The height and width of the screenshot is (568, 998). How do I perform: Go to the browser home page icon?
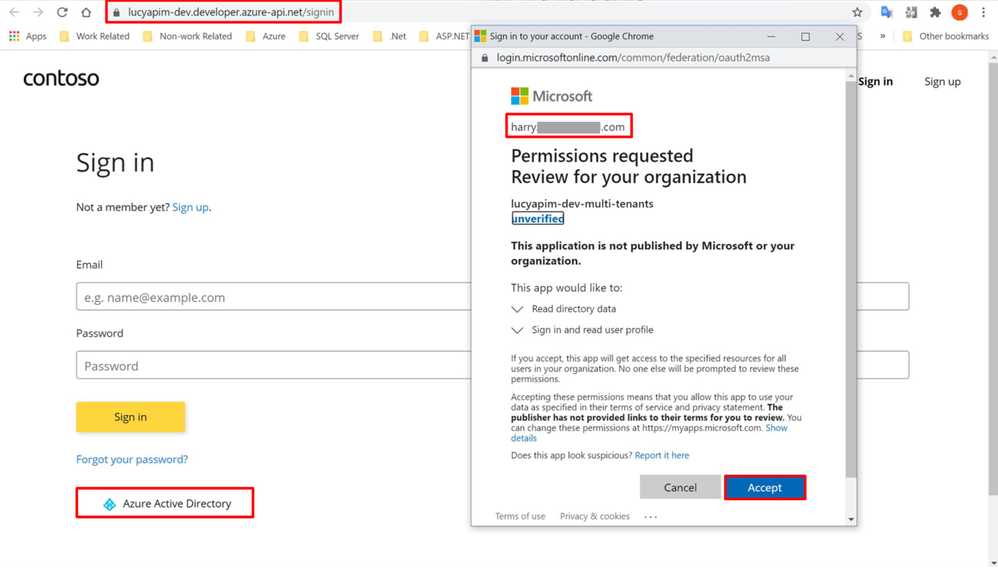pyautogui.click(x=86, y=12)
